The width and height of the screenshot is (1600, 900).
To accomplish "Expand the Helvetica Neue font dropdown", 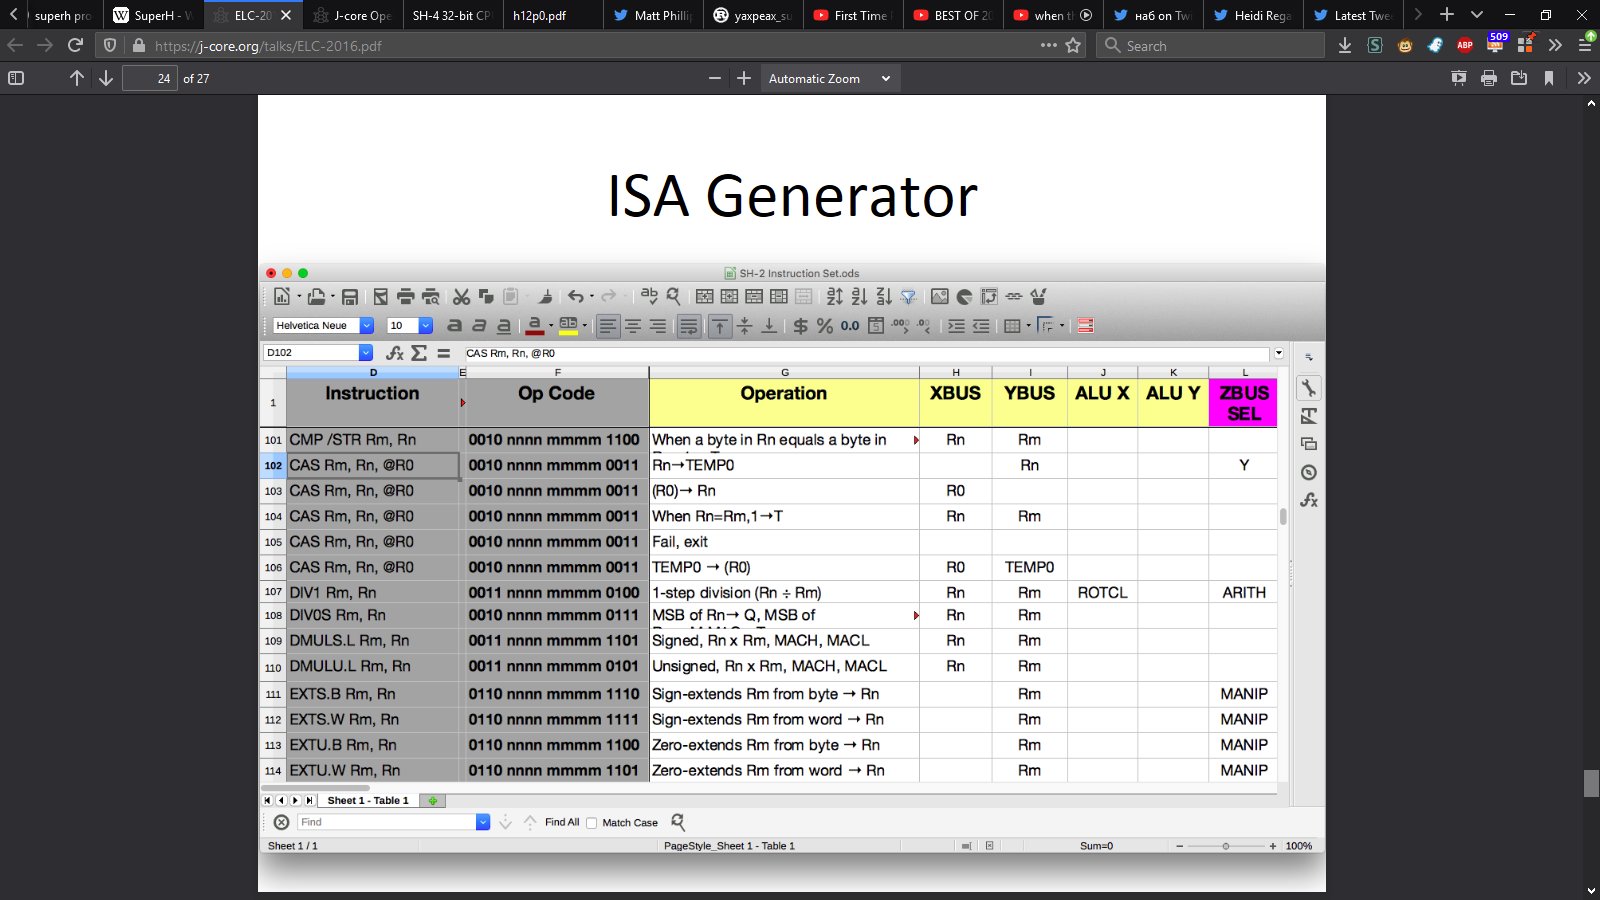I will (366, 326).
